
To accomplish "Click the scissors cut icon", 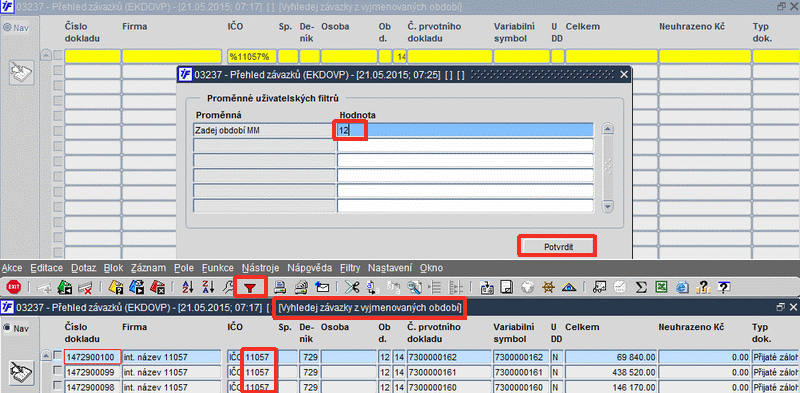I will [x=352, y=287].
